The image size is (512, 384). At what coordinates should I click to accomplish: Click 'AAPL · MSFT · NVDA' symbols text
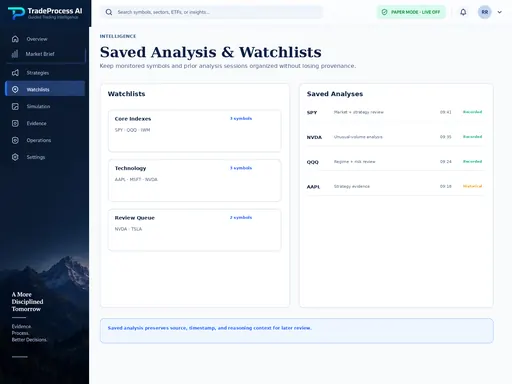136,179
